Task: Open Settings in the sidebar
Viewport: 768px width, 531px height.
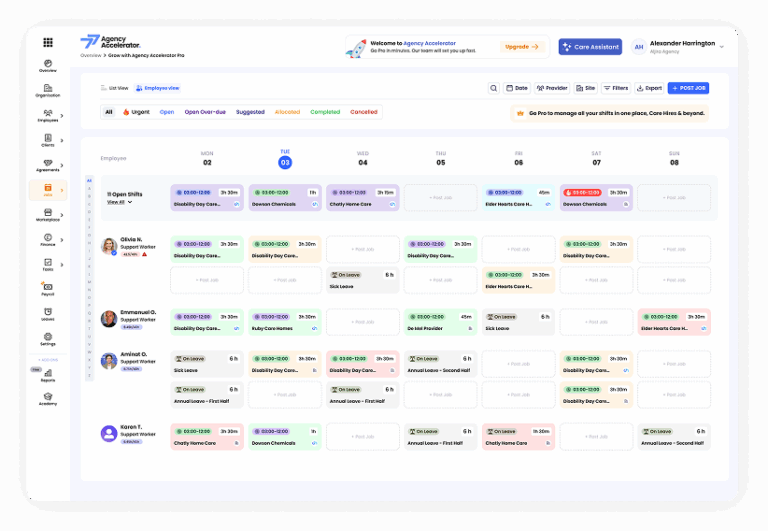Action: [x=48, y=339]
